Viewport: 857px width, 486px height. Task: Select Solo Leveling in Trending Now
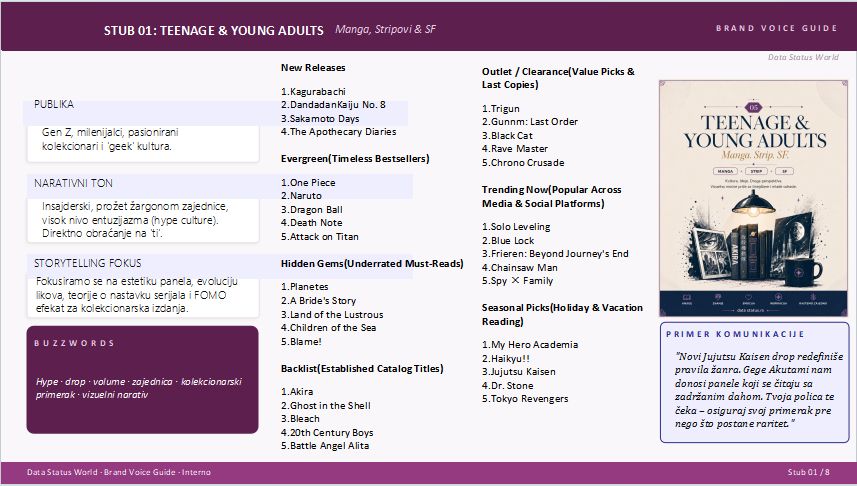tap(516, 226)
